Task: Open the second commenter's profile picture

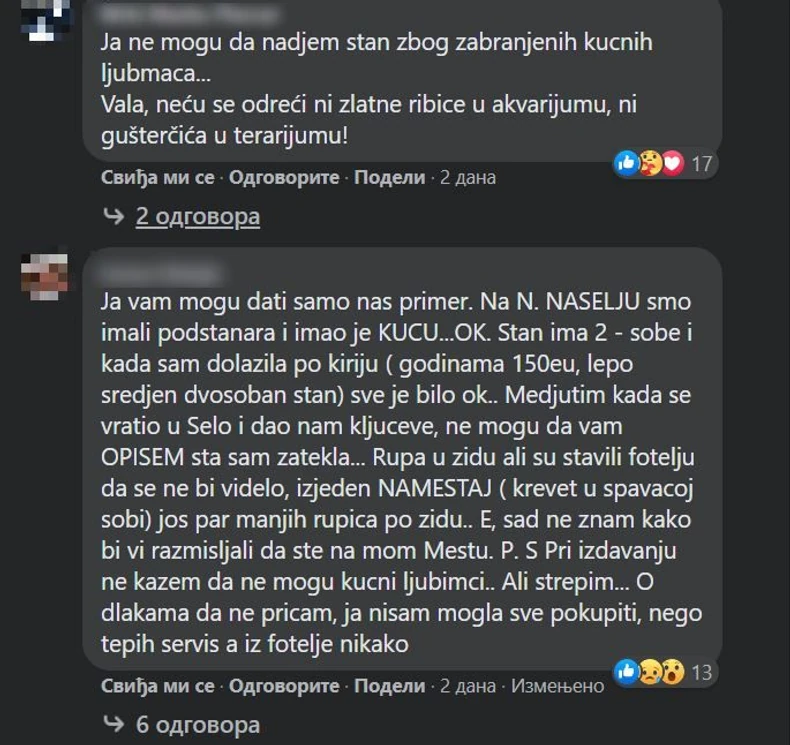Action: point(43,272)
